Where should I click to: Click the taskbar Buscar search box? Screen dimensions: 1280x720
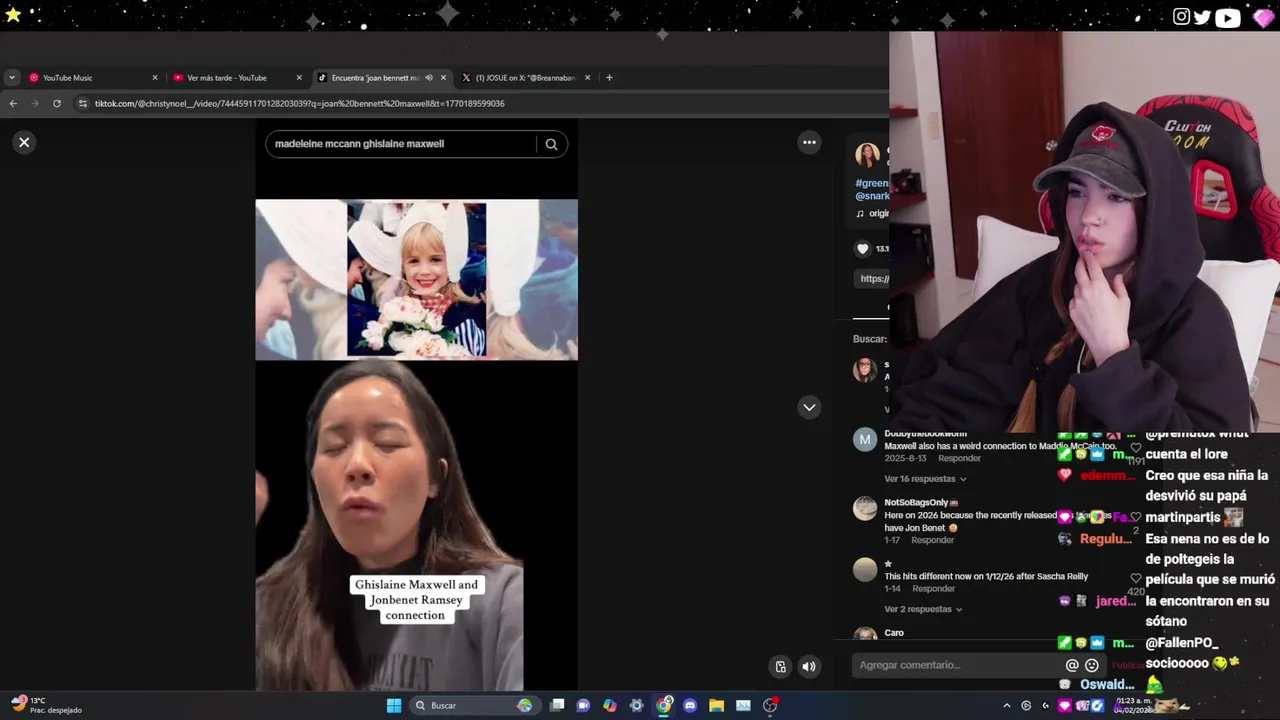click(x=474, y=706)
